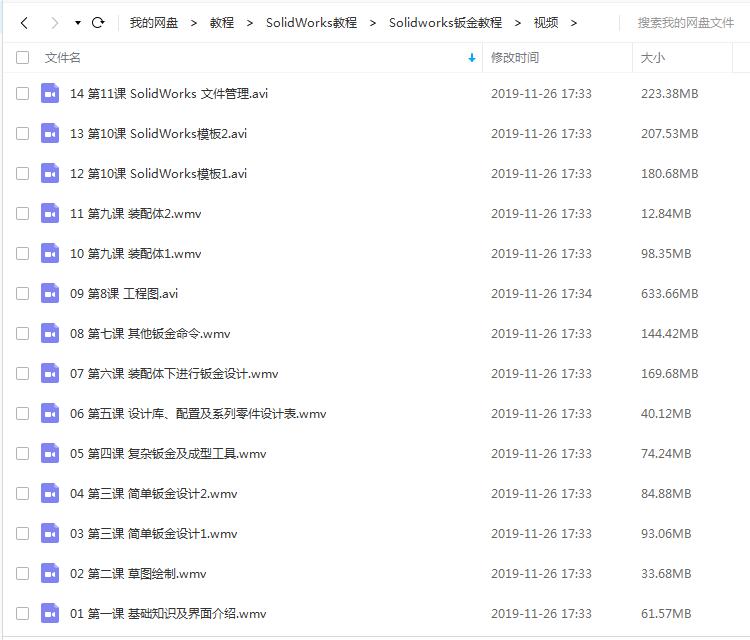The image size is (750, 640).
Task: Click video icon of 04 第三课 简单钣金设计2.wmv
Action: tap(50, 493)
